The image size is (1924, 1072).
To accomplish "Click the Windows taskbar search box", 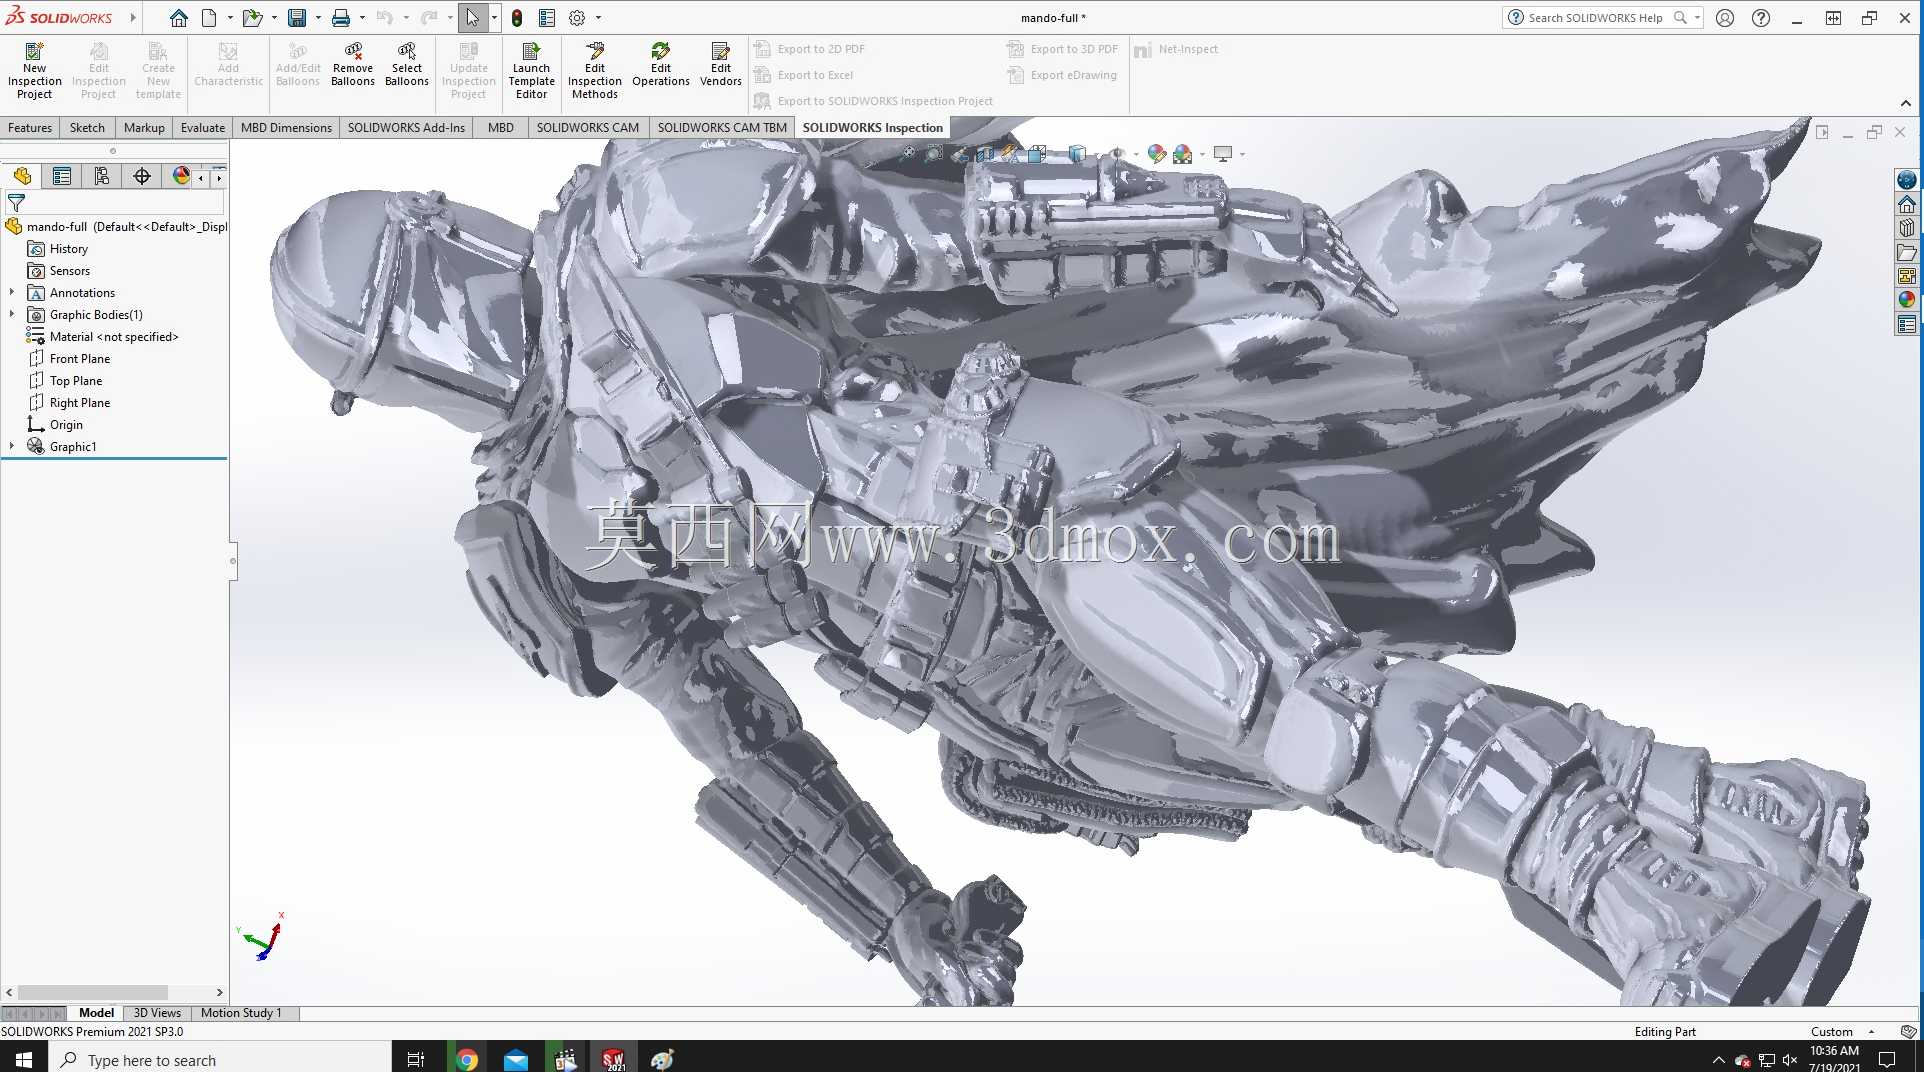I will (219, 1060).
